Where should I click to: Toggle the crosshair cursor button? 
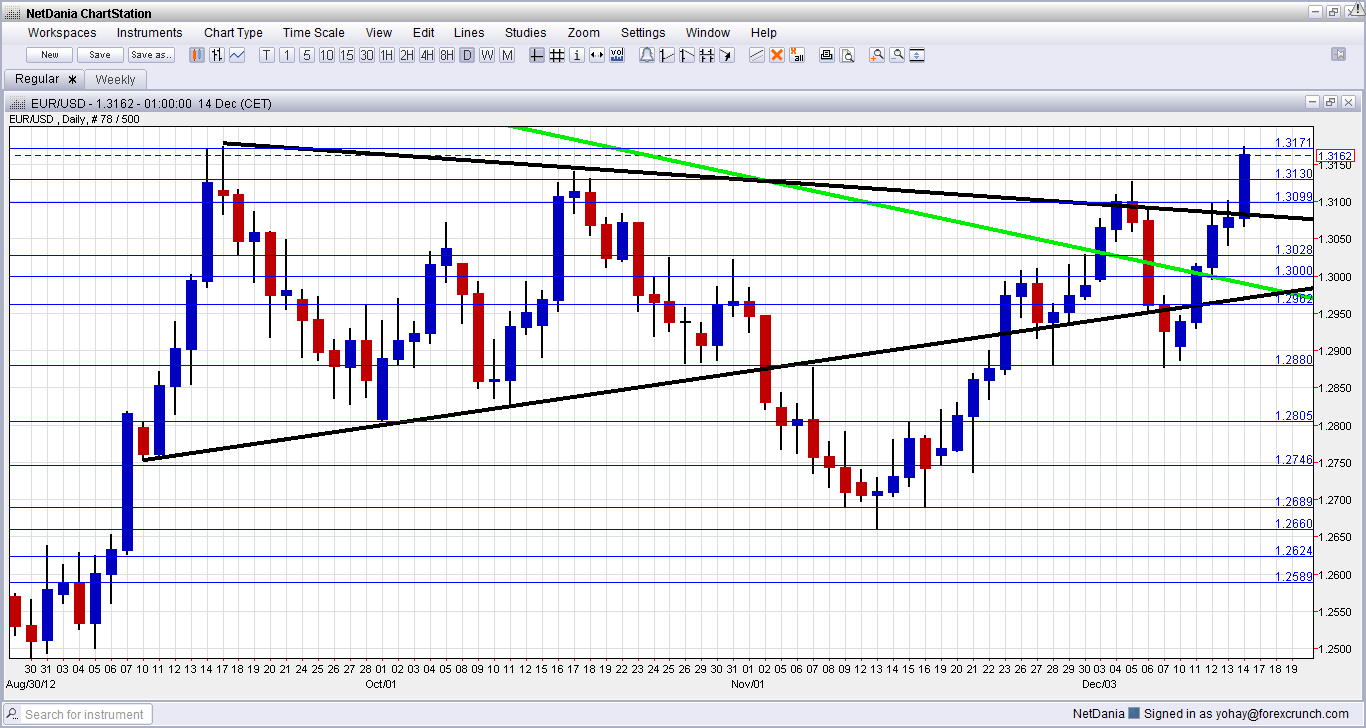point(537,55)
